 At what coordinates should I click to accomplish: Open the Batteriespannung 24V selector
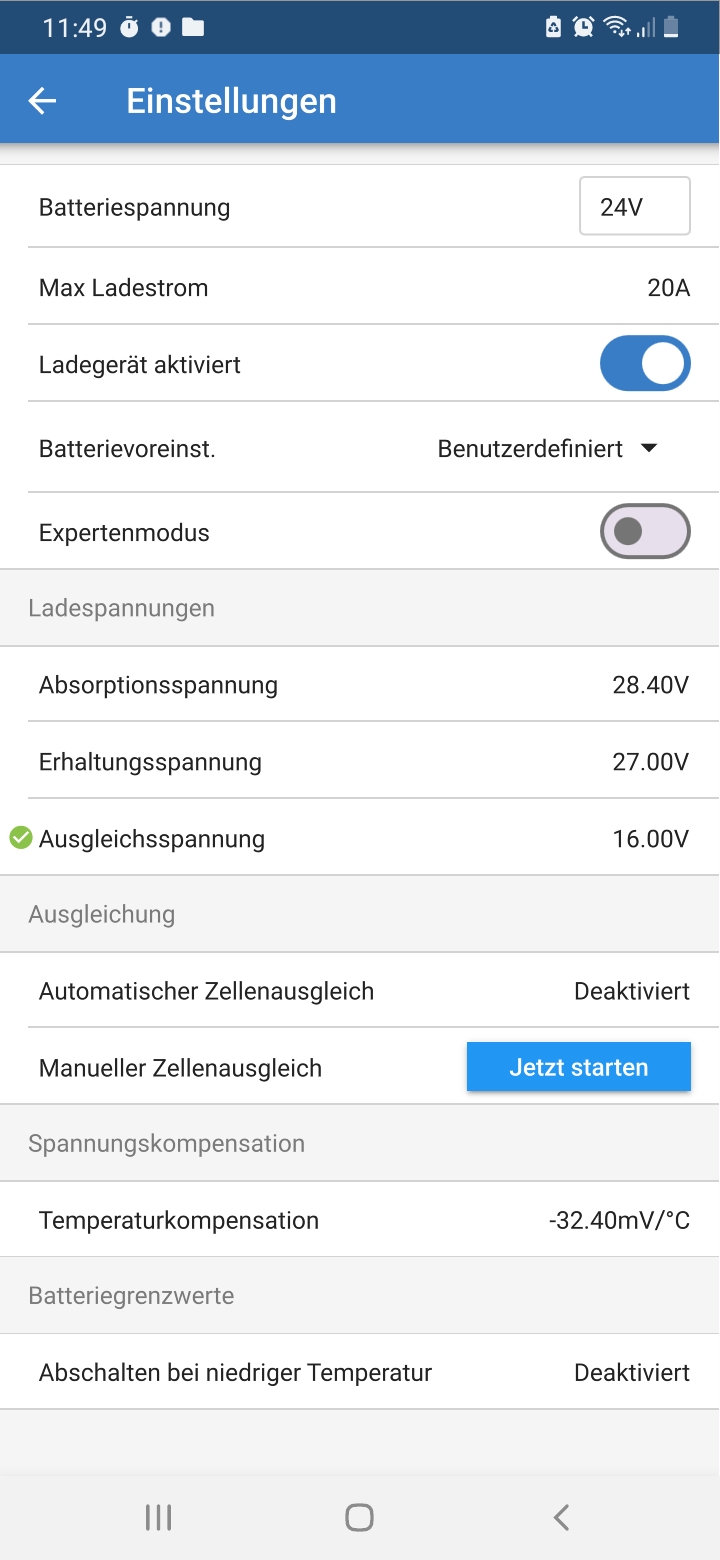point(635,207)
